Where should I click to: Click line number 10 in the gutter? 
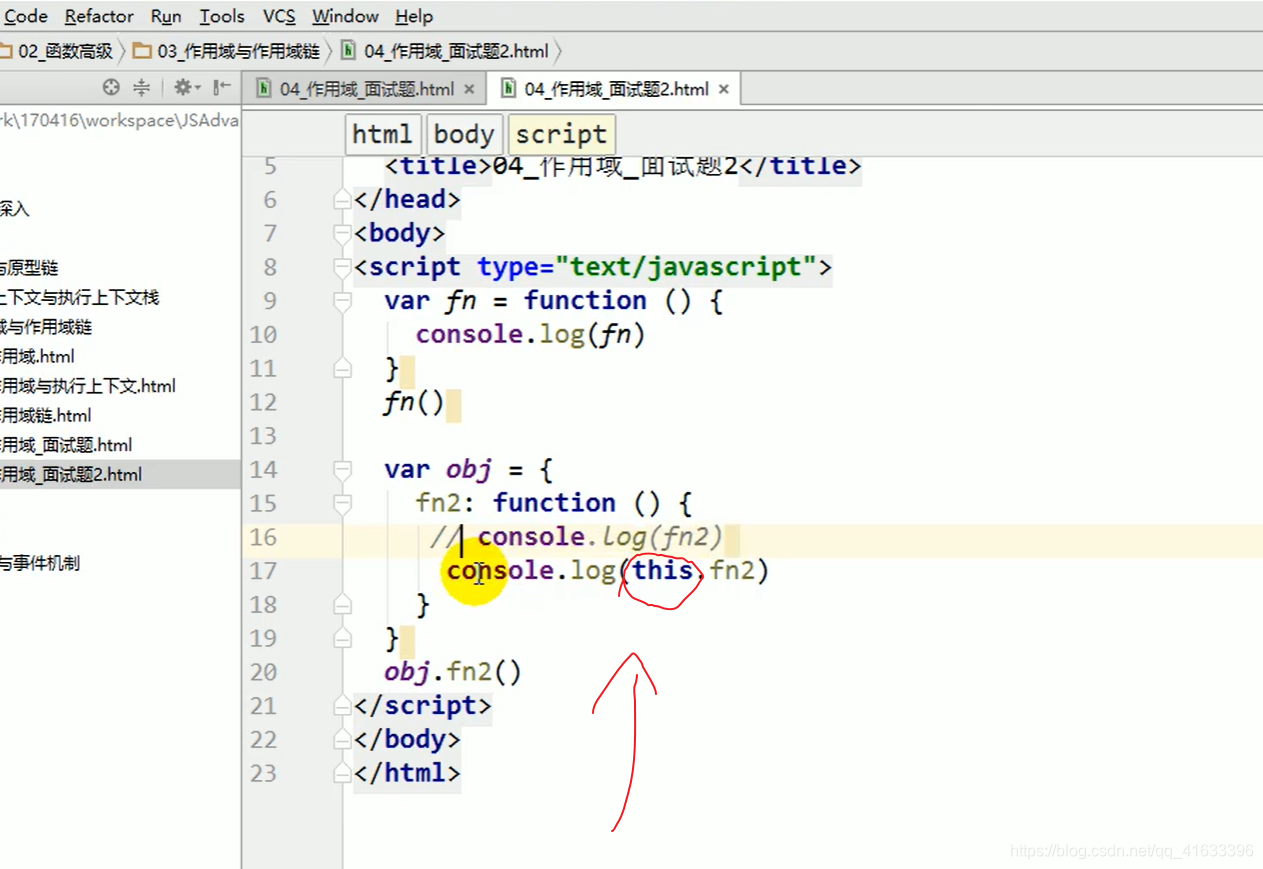point(263,335)
